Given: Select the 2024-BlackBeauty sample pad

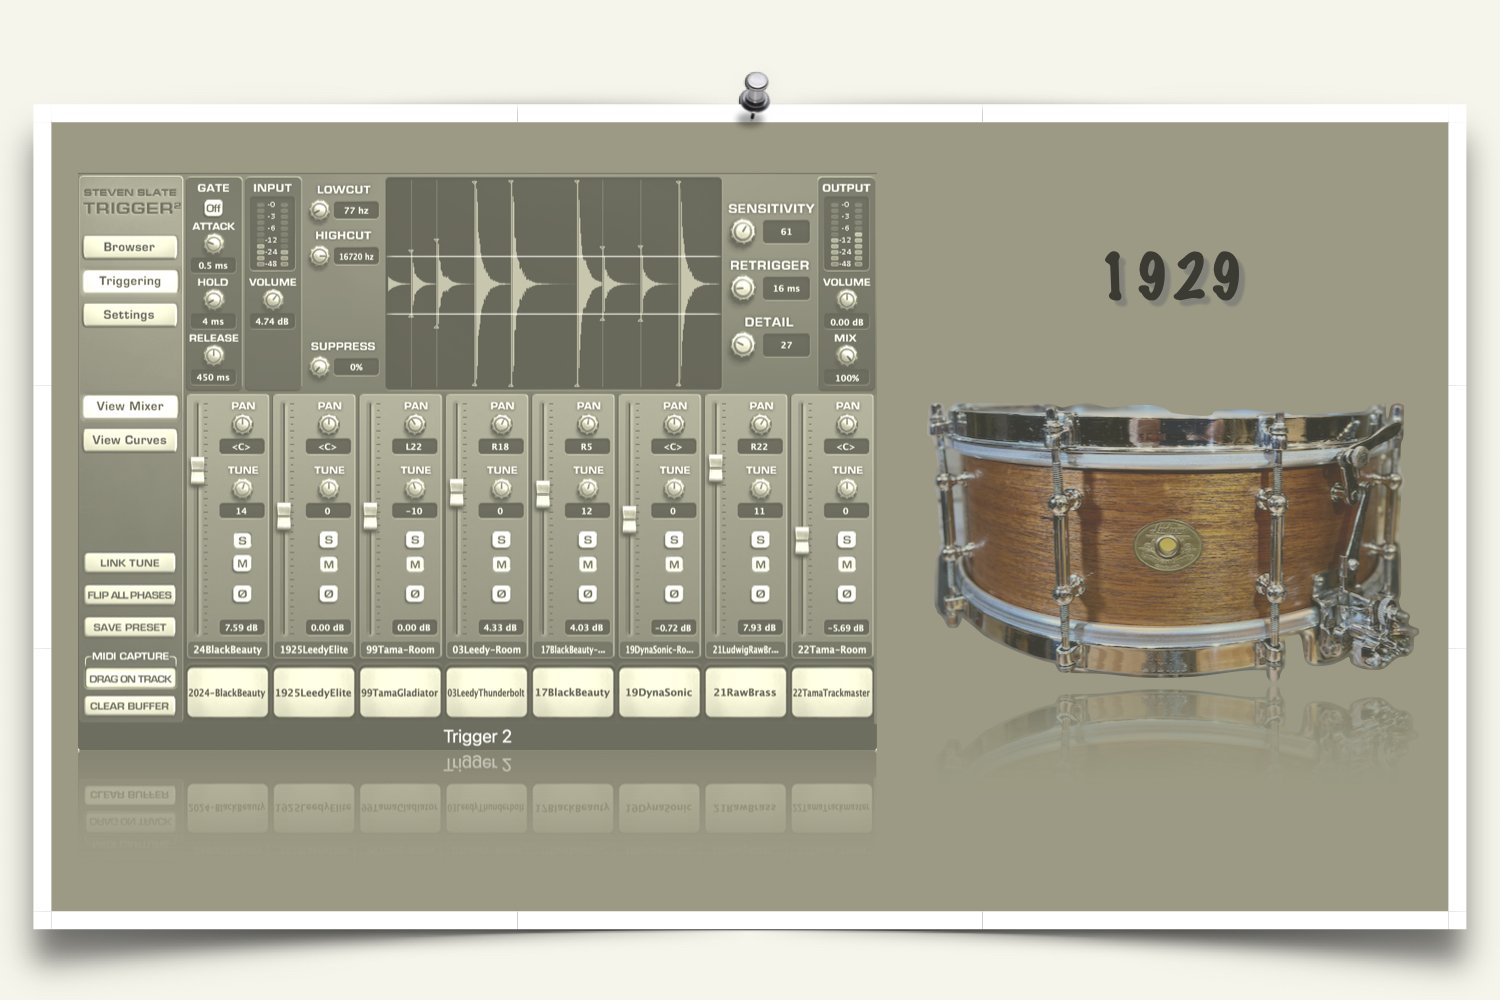Looking at the screenshot, I should [x=227, y=693].
